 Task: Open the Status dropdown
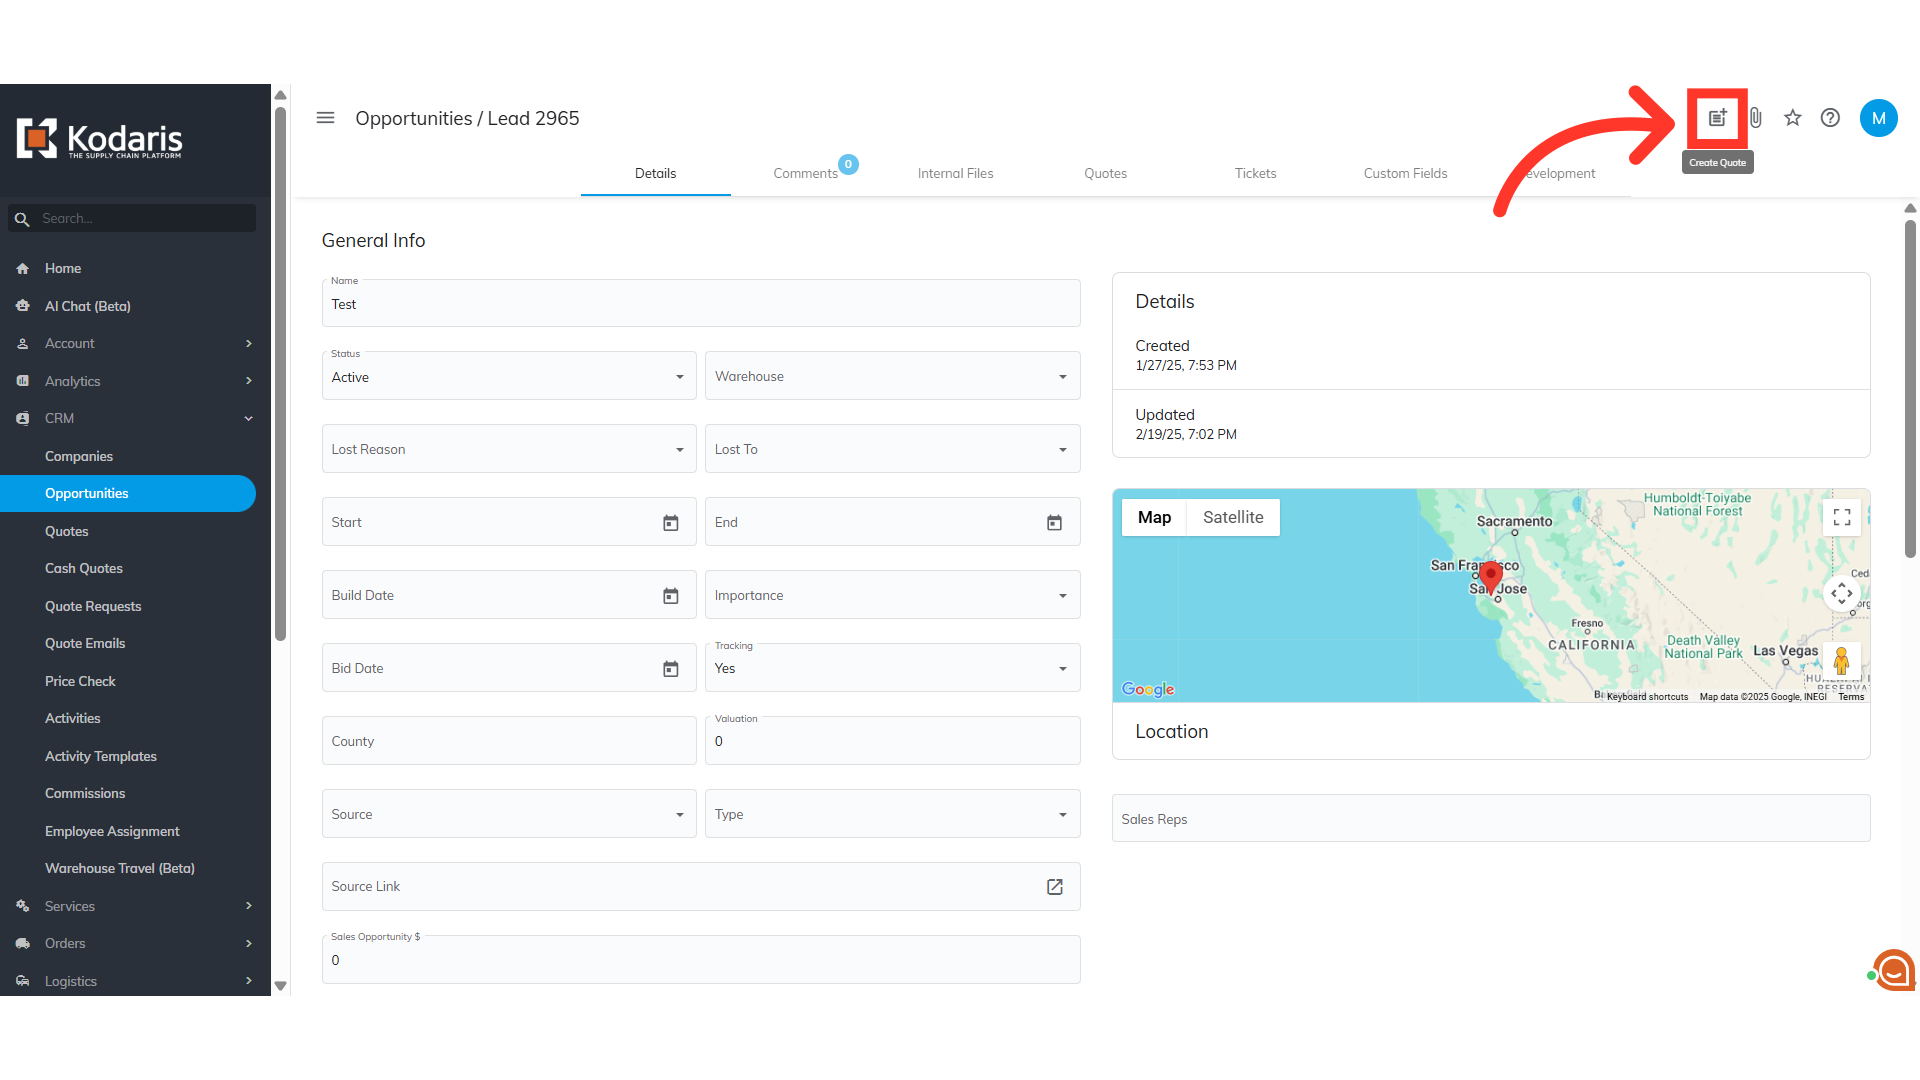pyautogui.click(x=508, y=377)
